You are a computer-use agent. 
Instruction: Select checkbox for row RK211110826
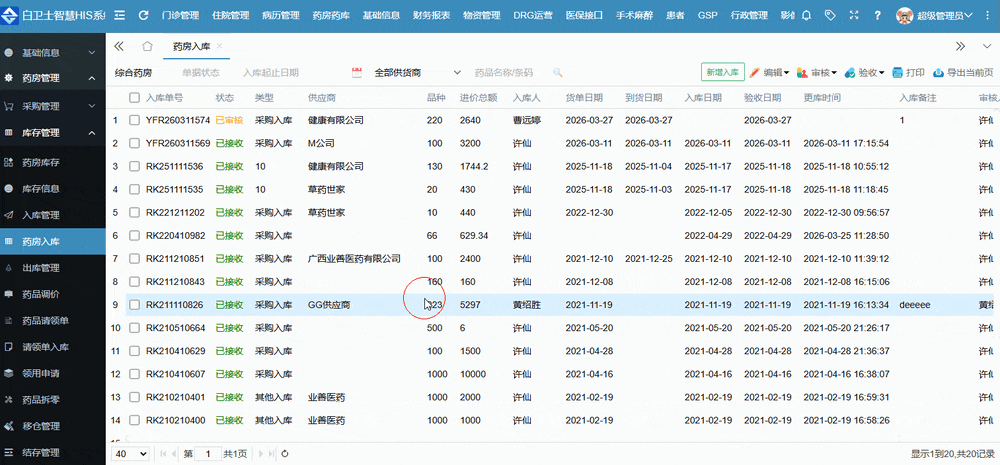click(x=134, y=304)
